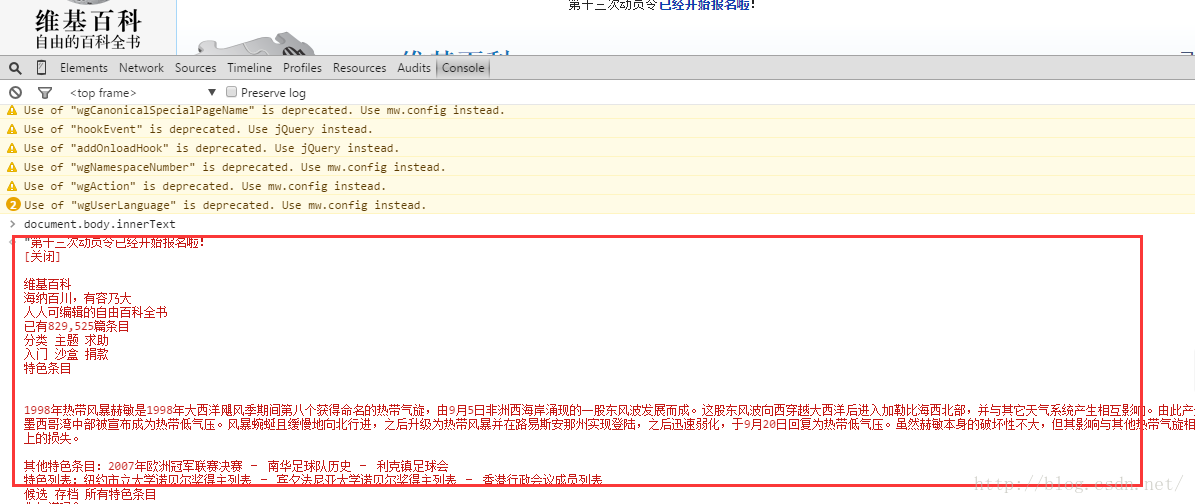
Task: Enable the Preserve log checkbox
Action: tap(232, 92)
